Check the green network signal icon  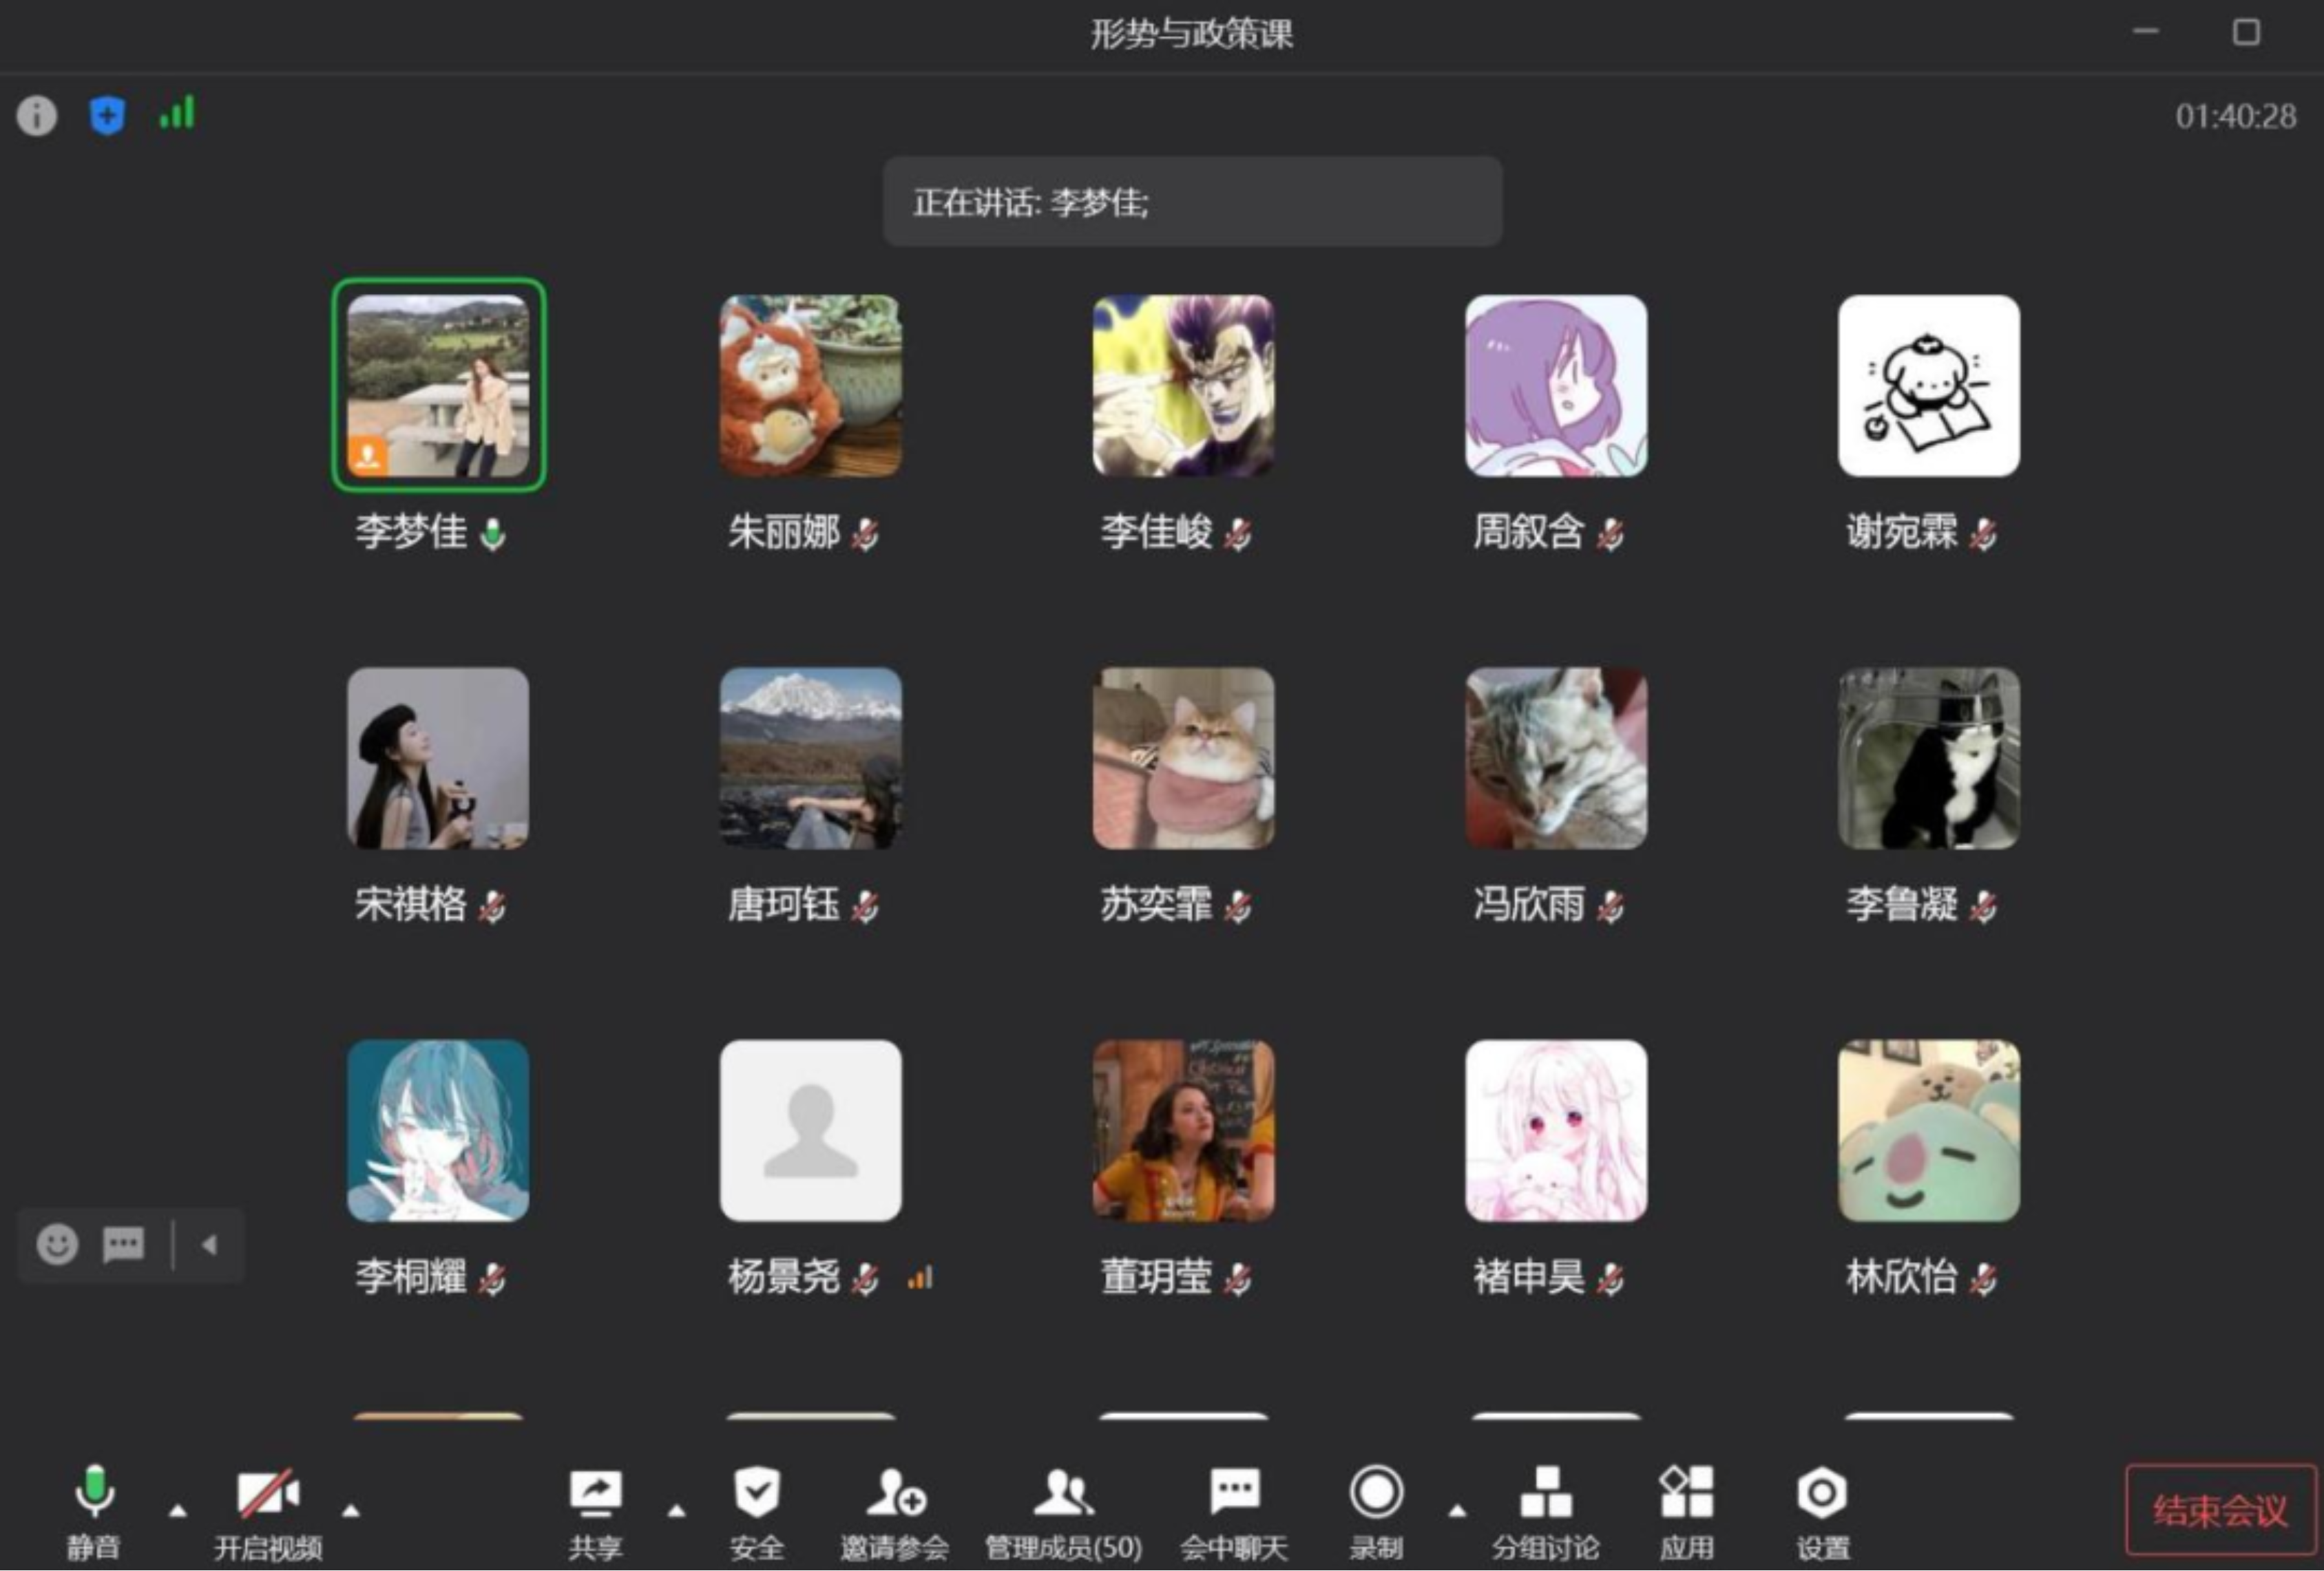178,112
